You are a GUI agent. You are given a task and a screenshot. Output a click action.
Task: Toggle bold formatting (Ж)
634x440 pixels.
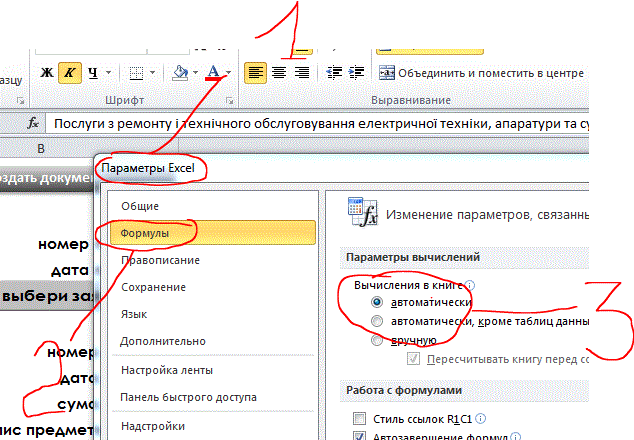(47, 73)
